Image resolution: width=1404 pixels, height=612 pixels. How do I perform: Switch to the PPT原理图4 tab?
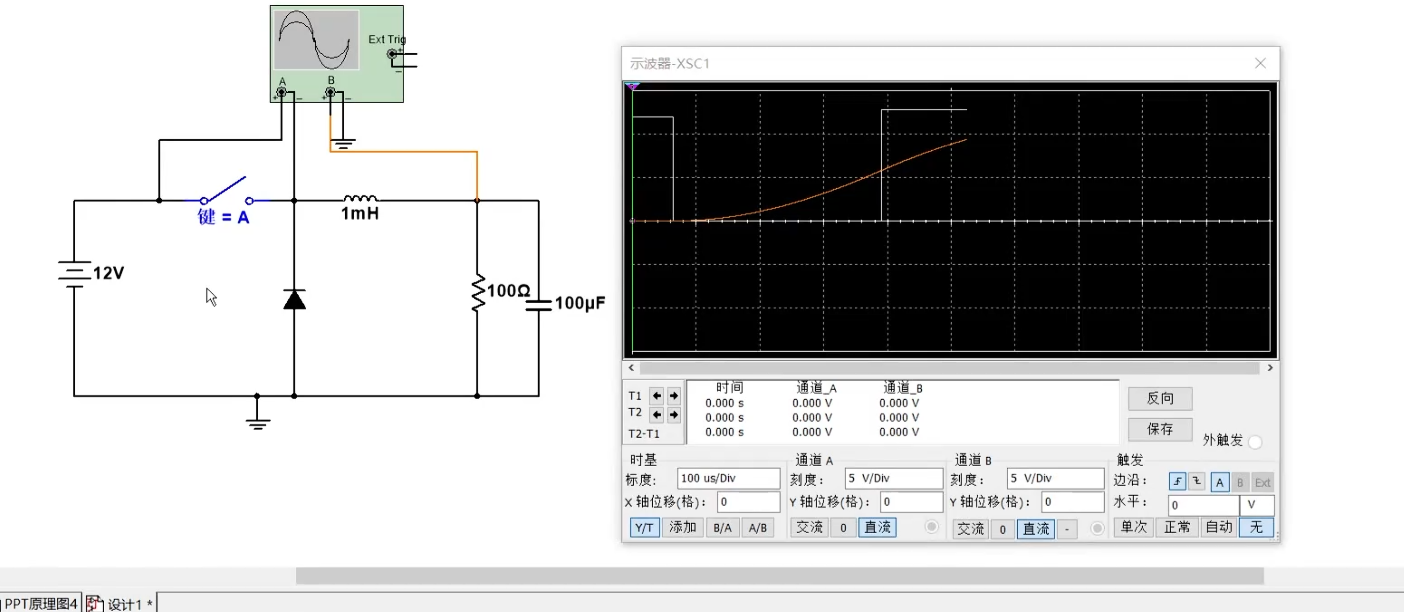click(39, 604)
